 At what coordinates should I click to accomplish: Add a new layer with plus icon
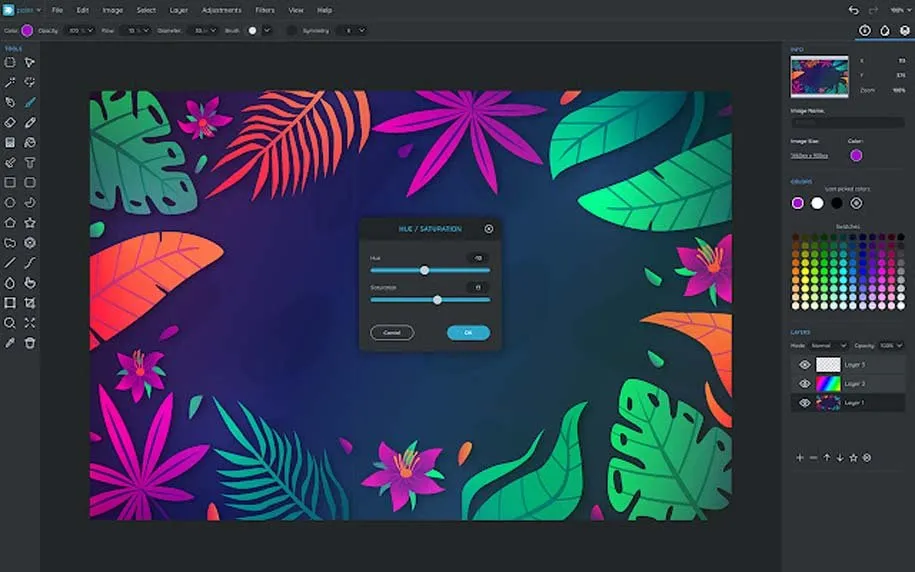click(x=799, y=457)
